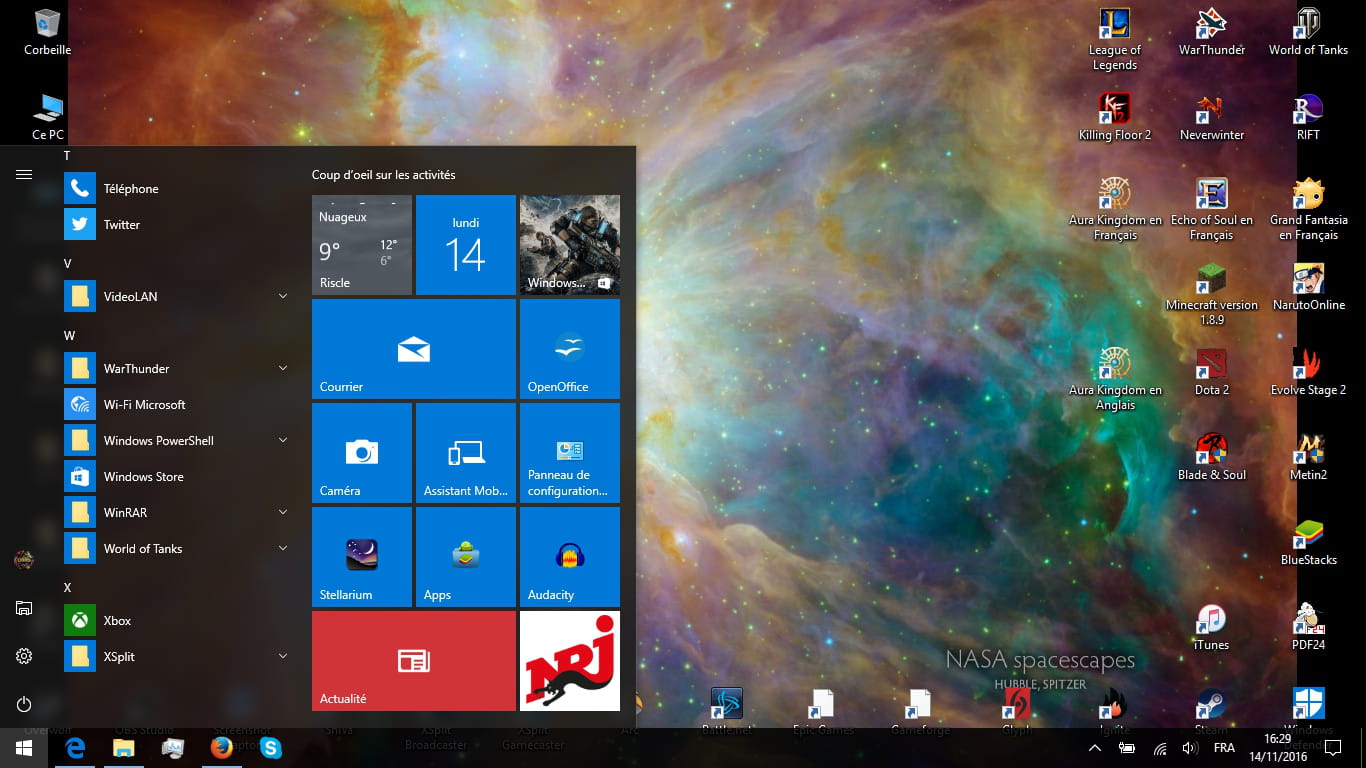
Task: Open Settings gear in Start sidebar
Action: [24, 656]
